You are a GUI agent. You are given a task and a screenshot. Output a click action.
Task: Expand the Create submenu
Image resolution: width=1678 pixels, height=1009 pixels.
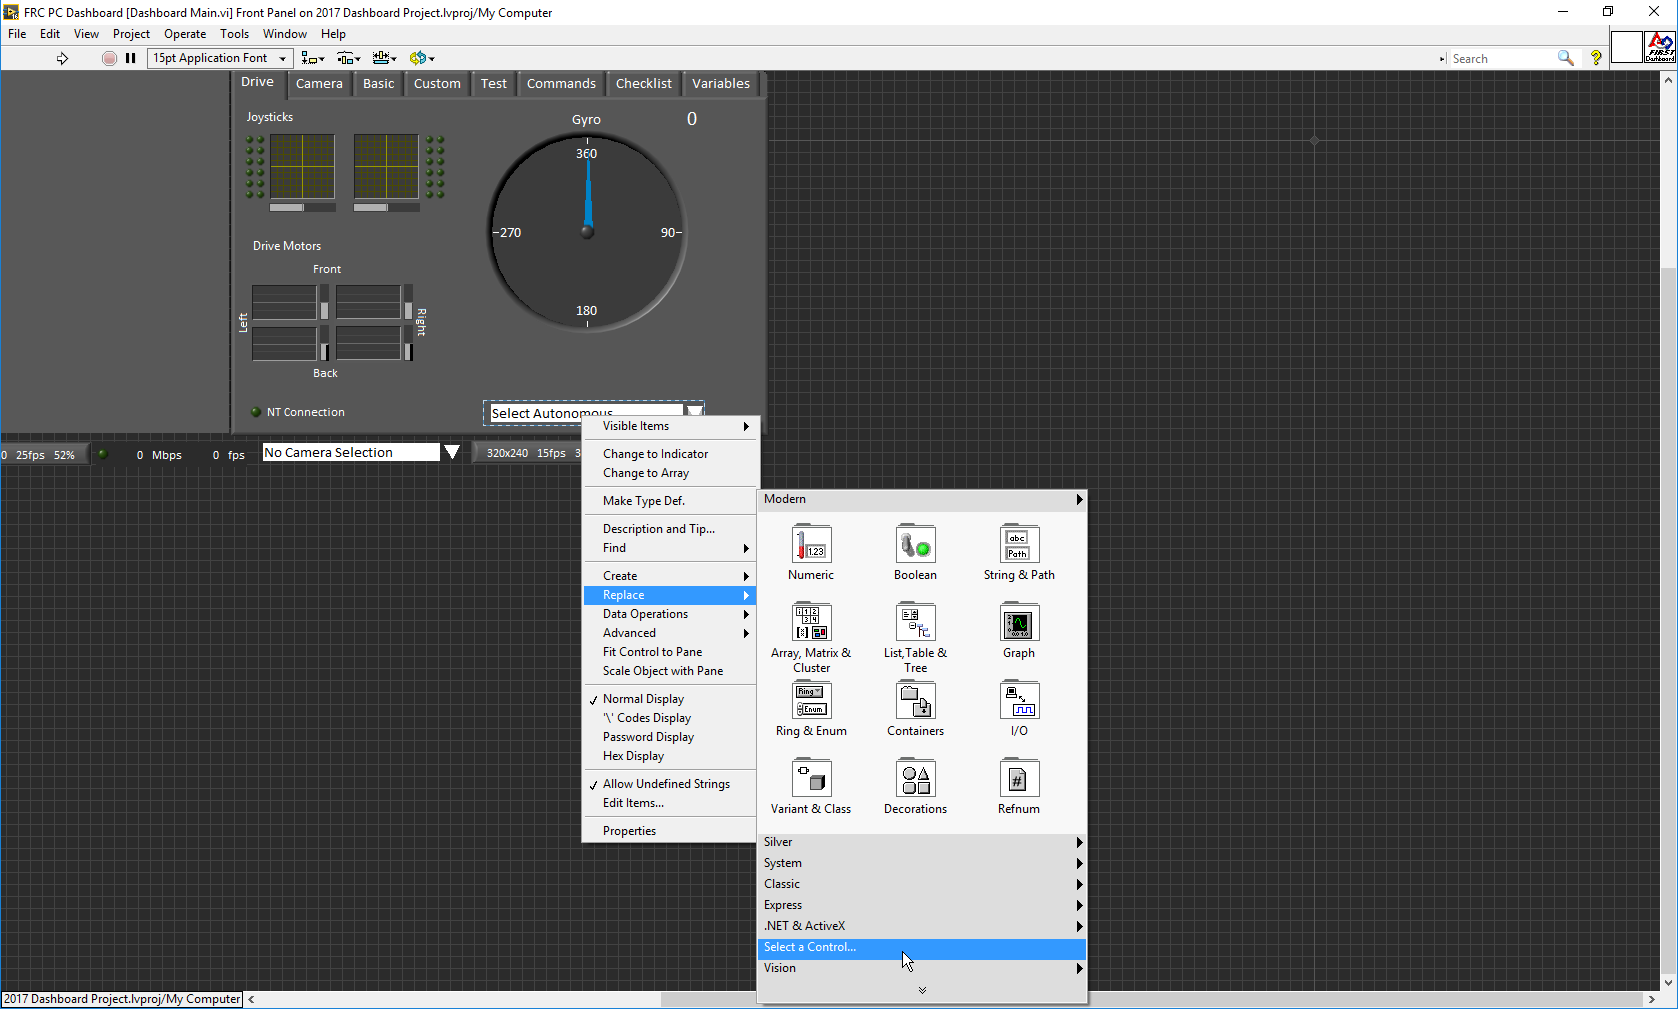(x=668, y=576)
